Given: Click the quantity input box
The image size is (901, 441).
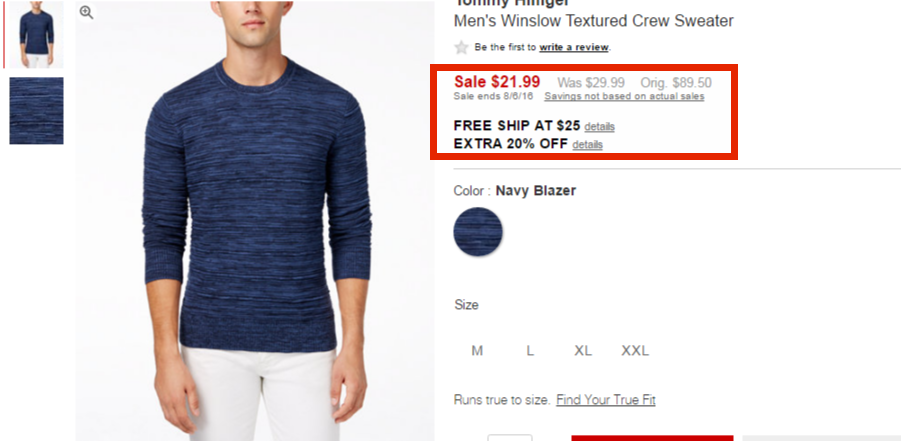Looking at the screenshot, I should pyautogui.click(x=510, y=438).
